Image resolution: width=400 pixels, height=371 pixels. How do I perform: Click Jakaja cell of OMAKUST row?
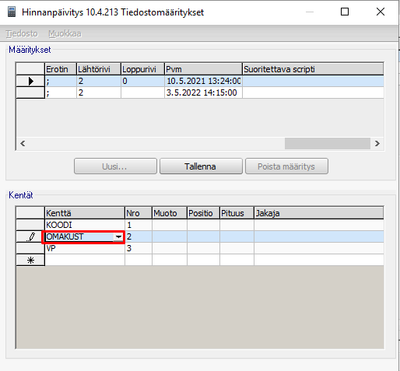click(x=319, y=237)
